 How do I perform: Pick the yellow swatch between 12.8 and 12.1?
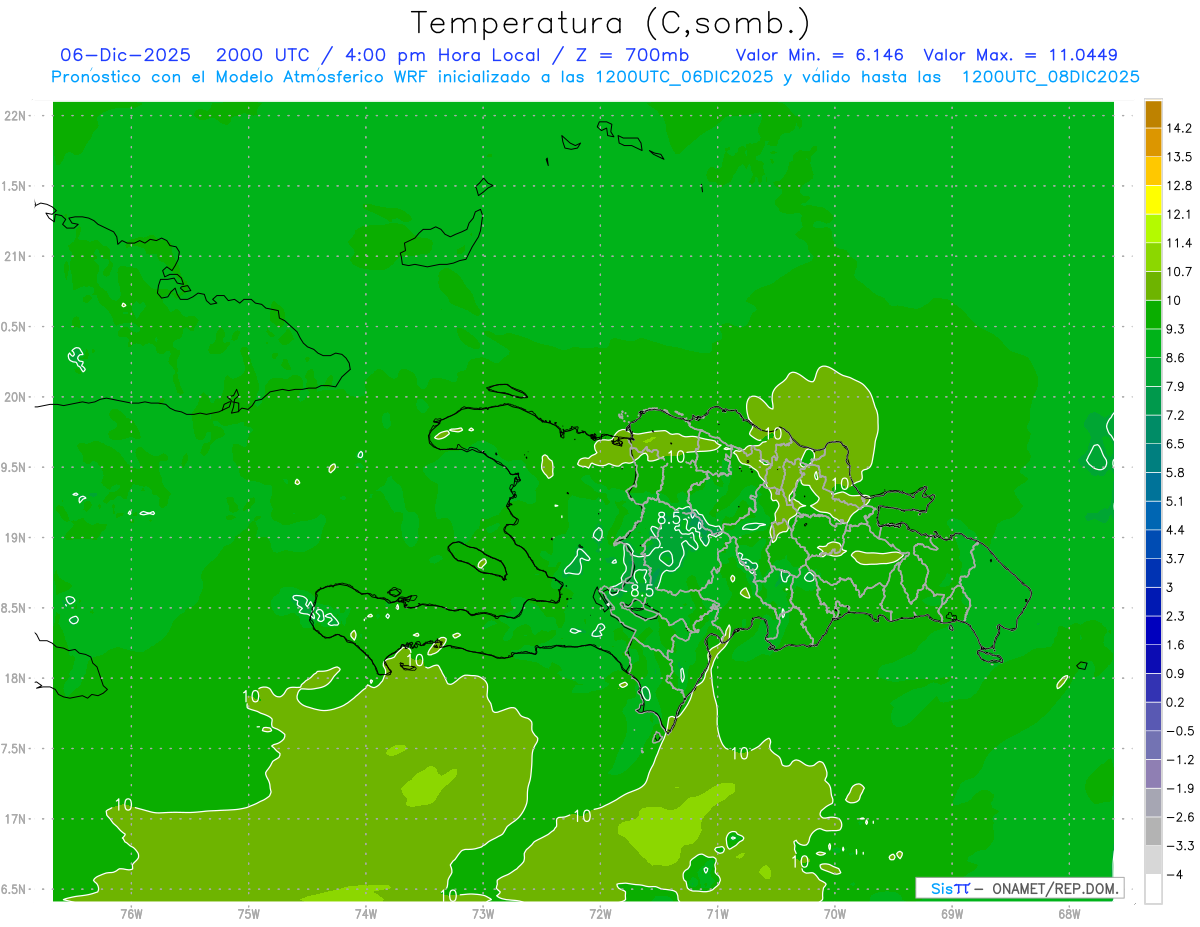(x=1153, y=199)
